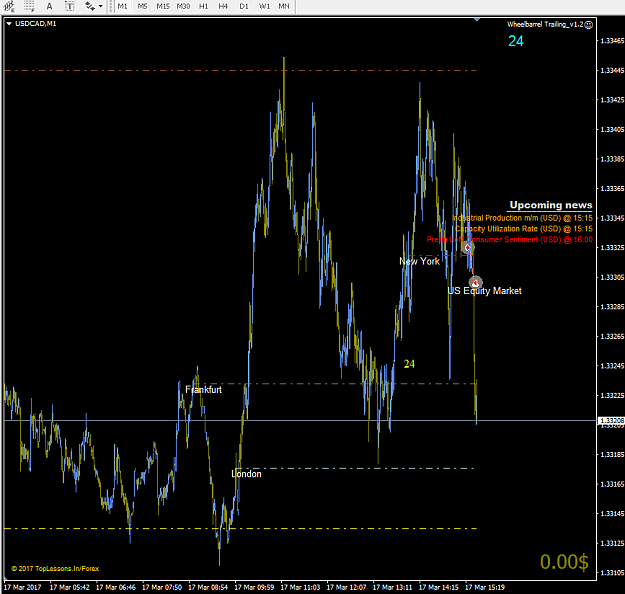Click the 0.00$ profit display

(x=564, y=562)
